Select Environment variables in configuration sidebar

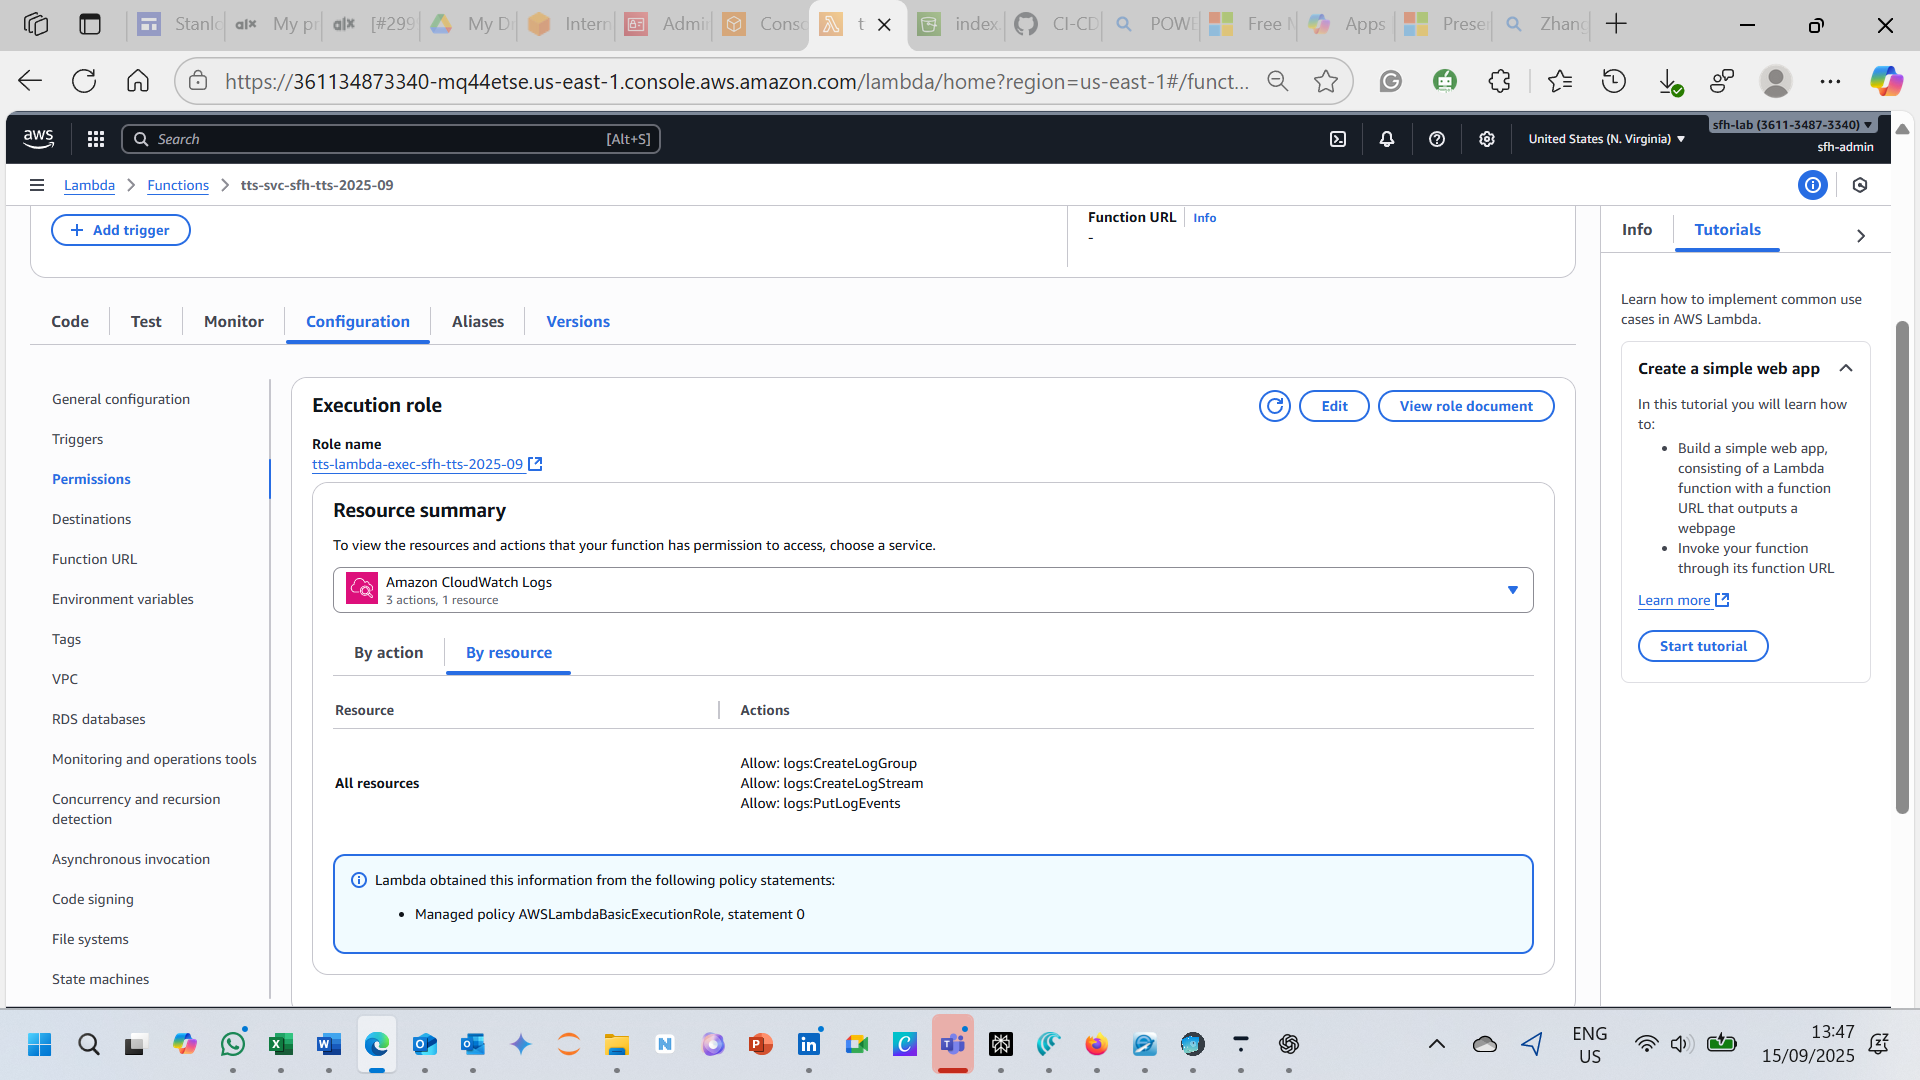tap(123, 599)
